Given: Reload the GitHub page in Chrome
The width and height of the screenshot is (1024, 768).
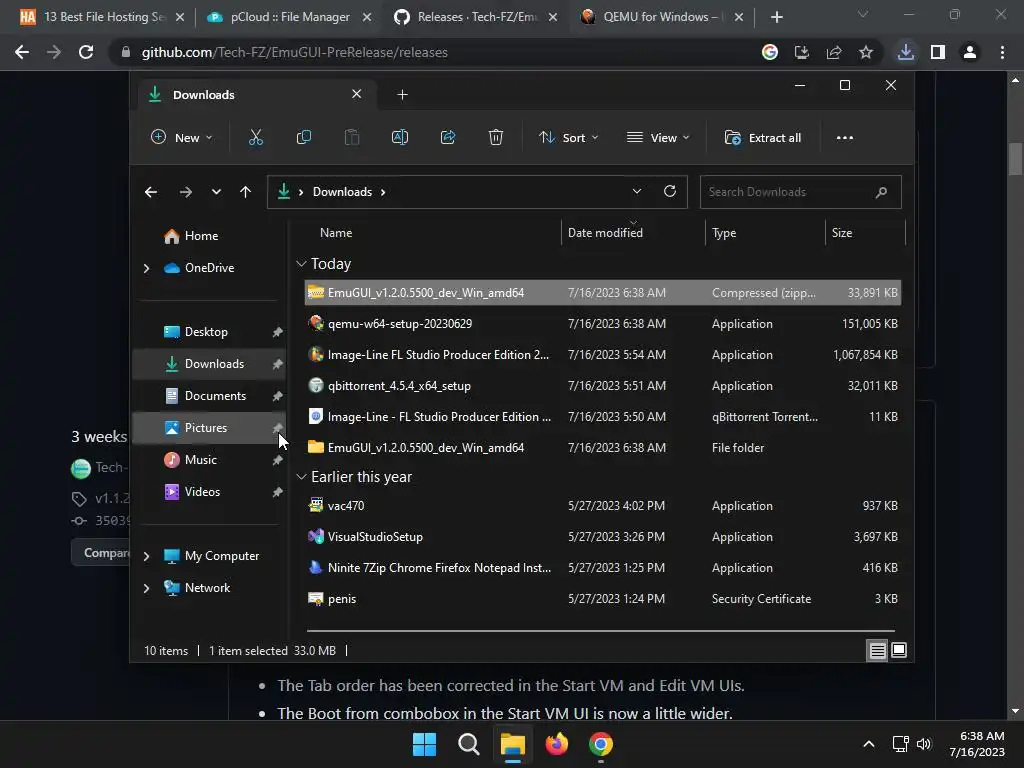Looking at the screenshot, I should coord(86,52).
